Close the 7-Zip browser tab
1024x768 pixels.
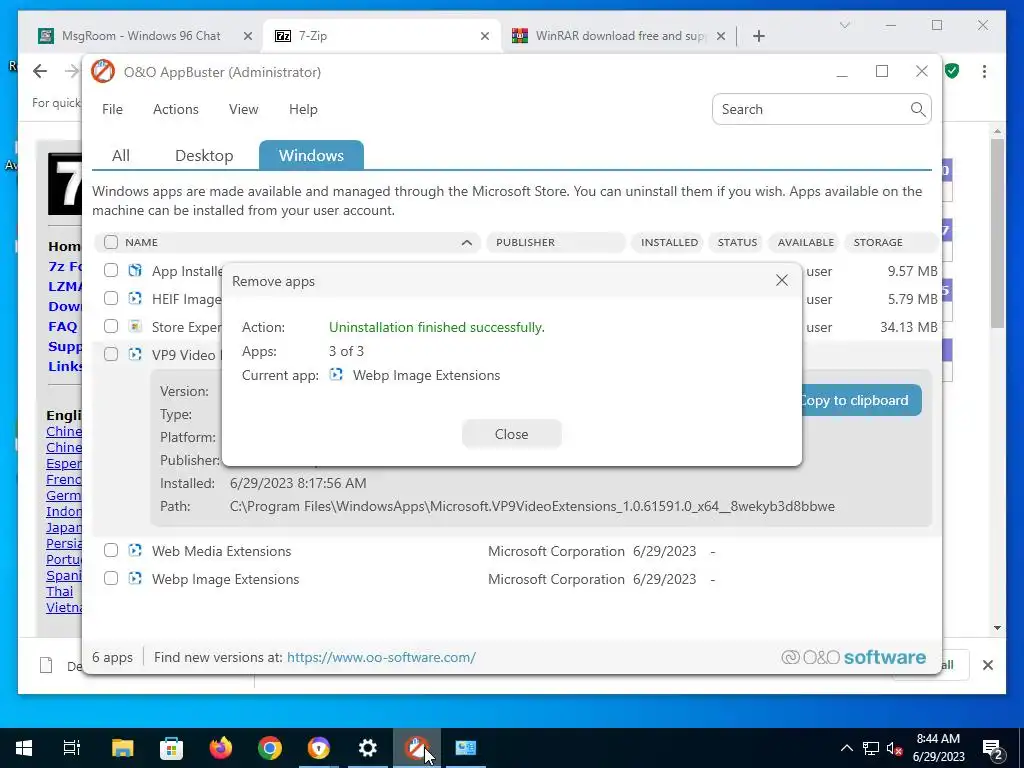[x=485, y=36]
